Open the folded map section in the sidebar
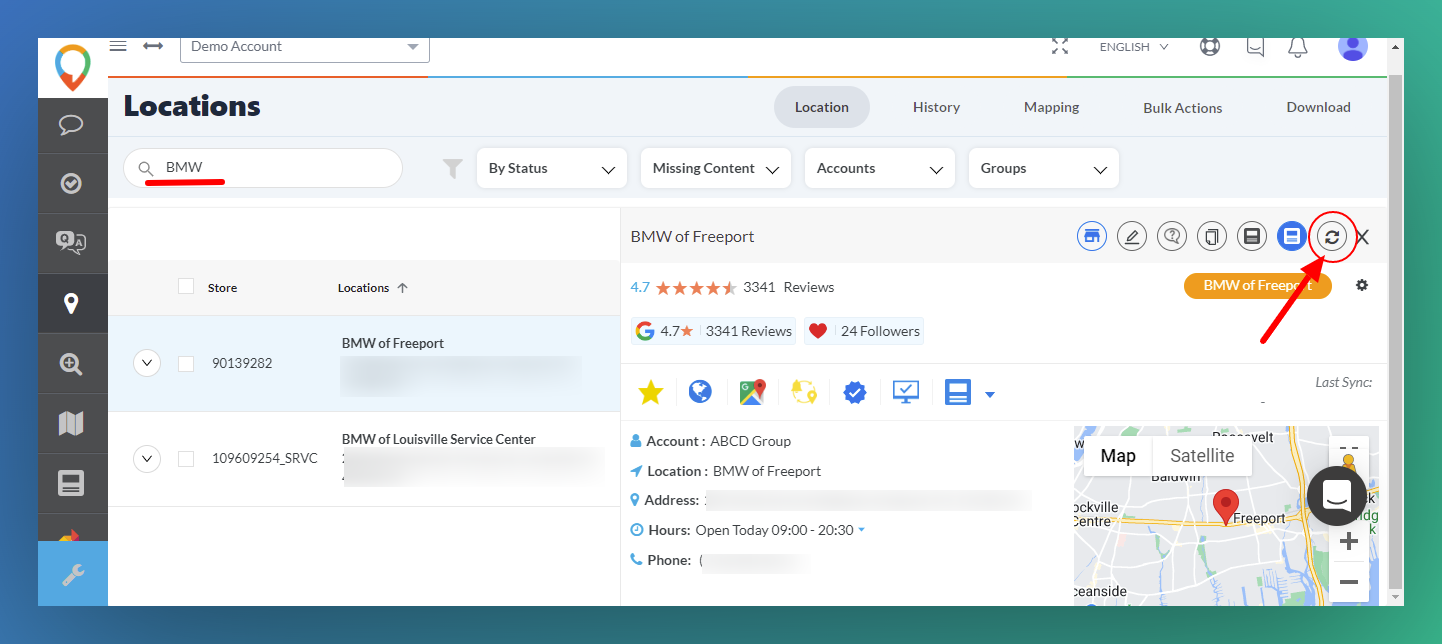Viewport: 1442px width, 644px height. (x=71, y=424)
